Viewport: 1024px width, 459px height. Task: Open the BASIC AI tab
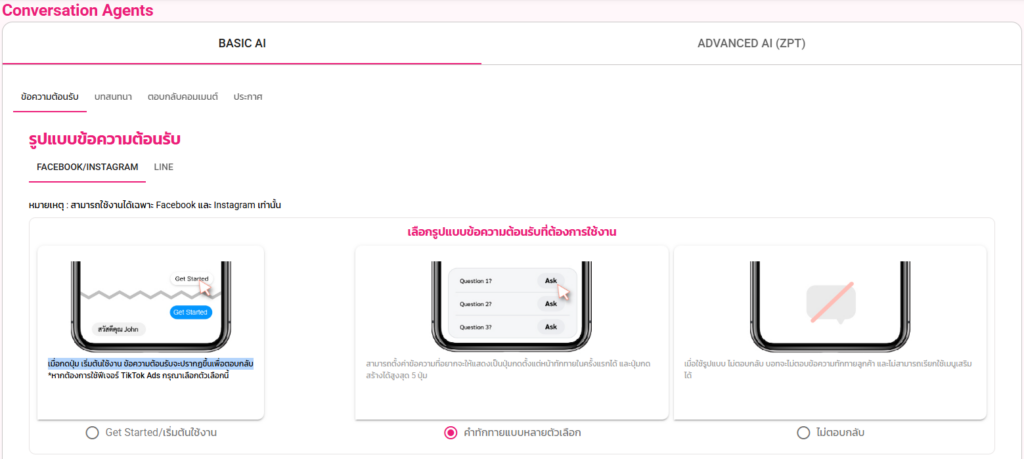click(242, 44)
